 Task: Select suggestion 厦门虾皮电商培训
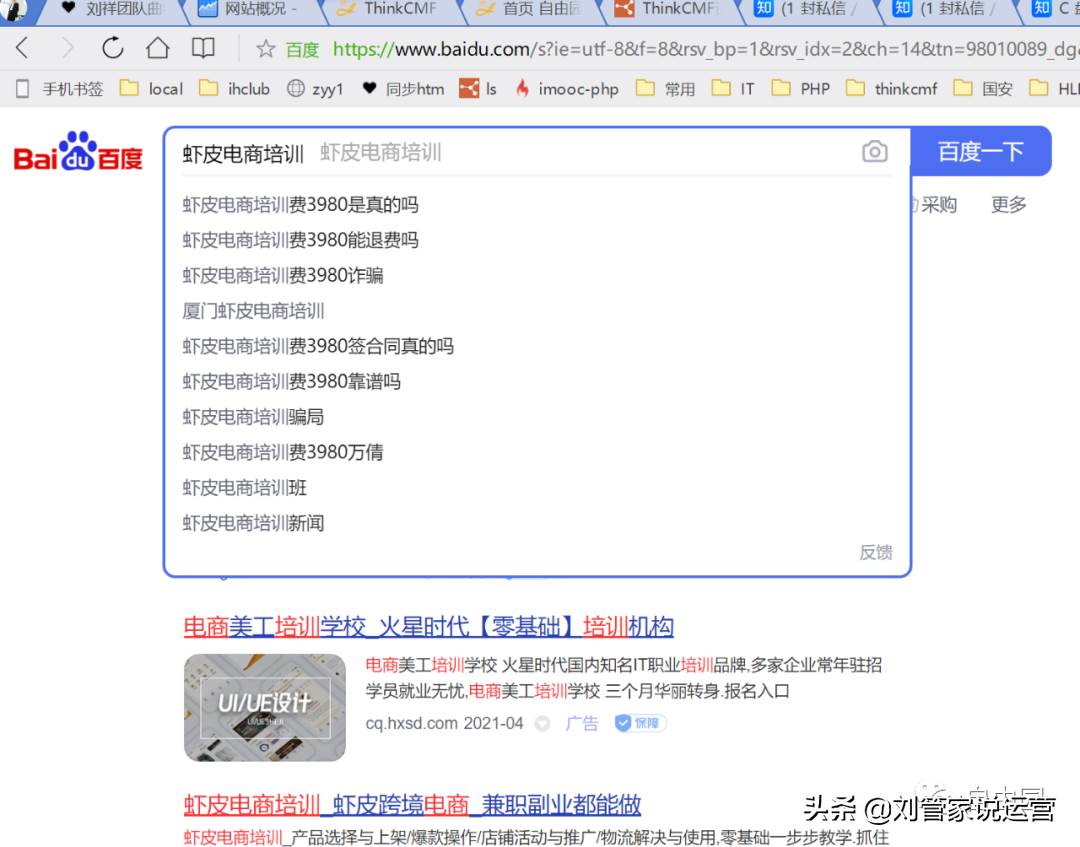coord(253,311)
